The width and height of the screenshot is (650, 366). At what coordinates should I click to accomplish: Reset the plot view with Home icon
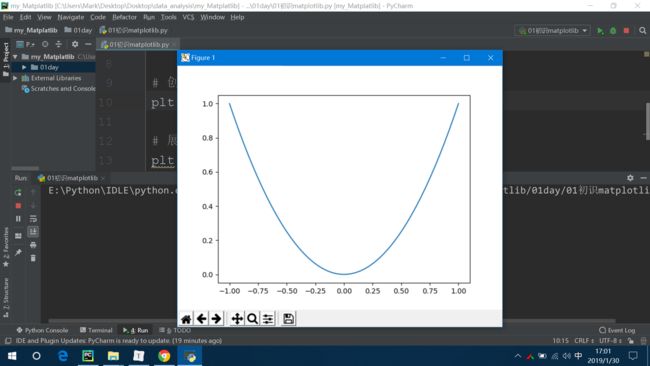coord(186,319)
